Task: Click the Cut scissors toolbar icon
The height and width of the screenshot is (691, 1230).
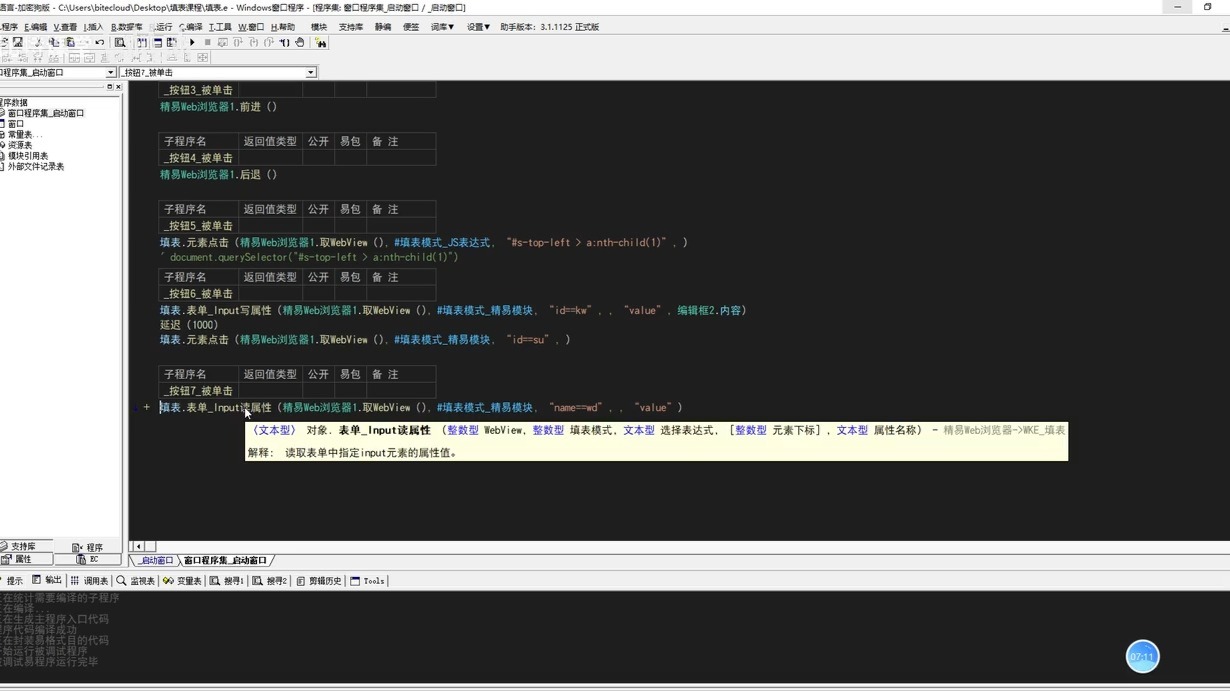Action: point(38,42)
